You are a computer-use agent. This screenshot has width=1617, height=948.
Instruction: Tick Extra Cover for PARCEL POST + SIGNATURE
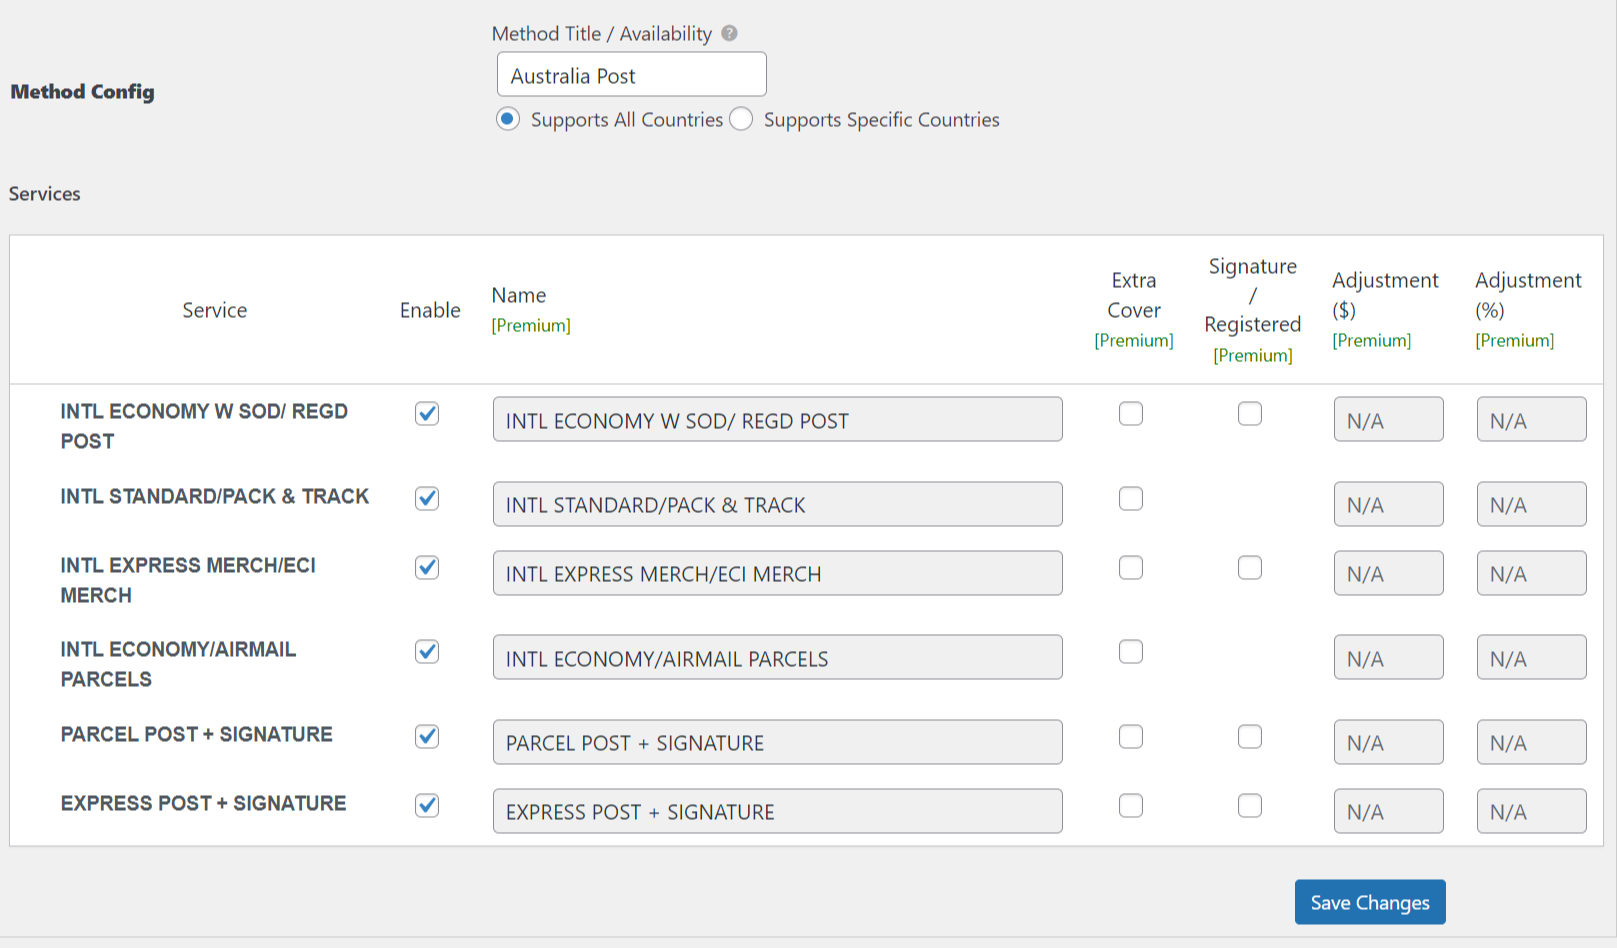1131,736
